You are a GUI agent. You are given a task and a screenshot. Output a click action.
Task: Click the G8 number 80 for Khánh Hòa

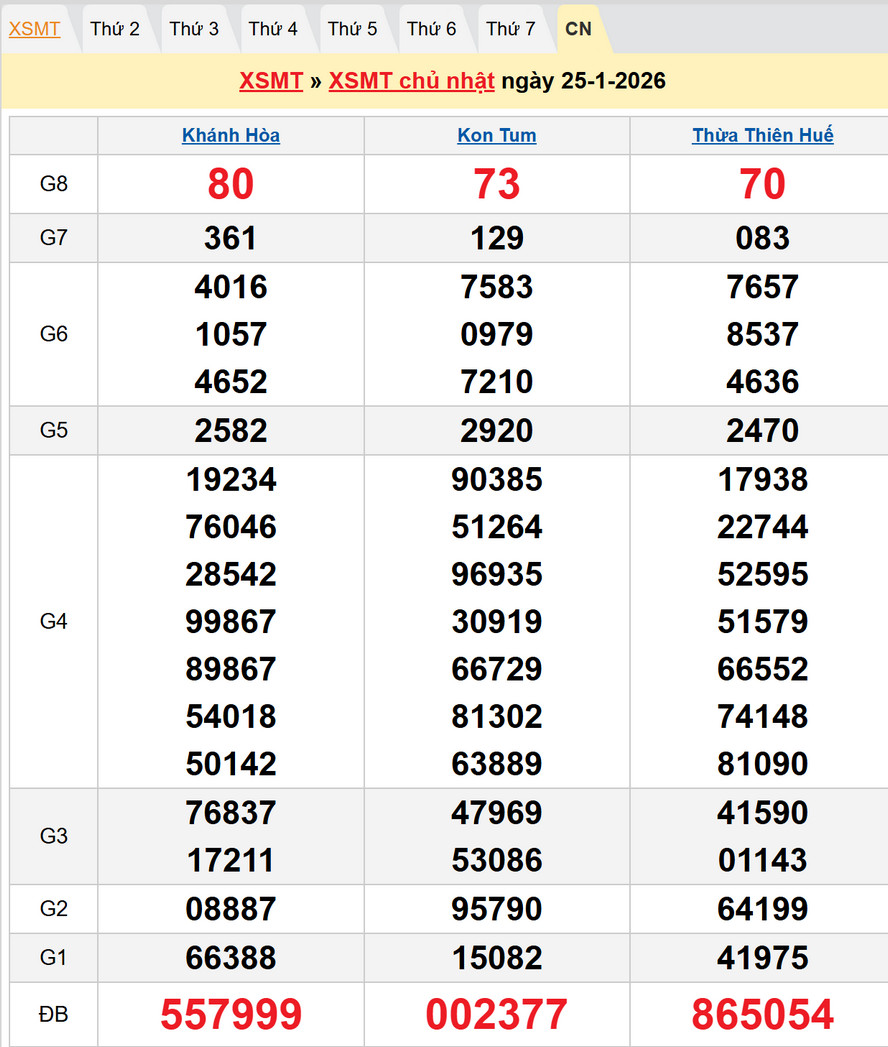[231, 184]
